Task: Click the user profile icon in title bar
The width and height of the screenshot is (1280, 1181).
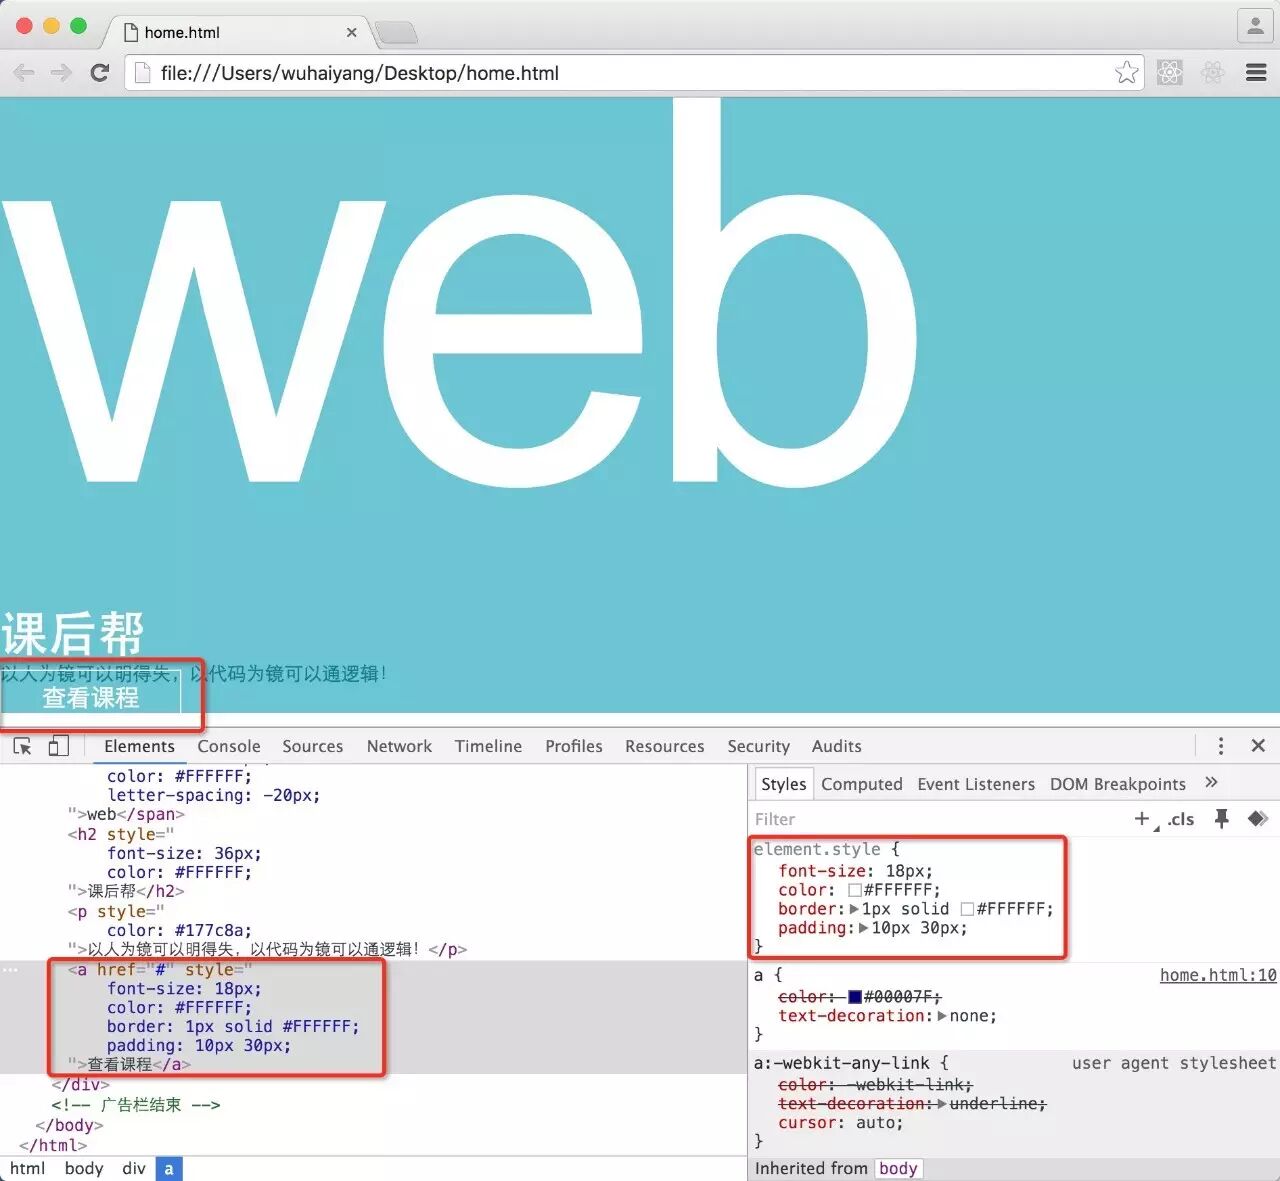Action: [x=1255, y=25]
